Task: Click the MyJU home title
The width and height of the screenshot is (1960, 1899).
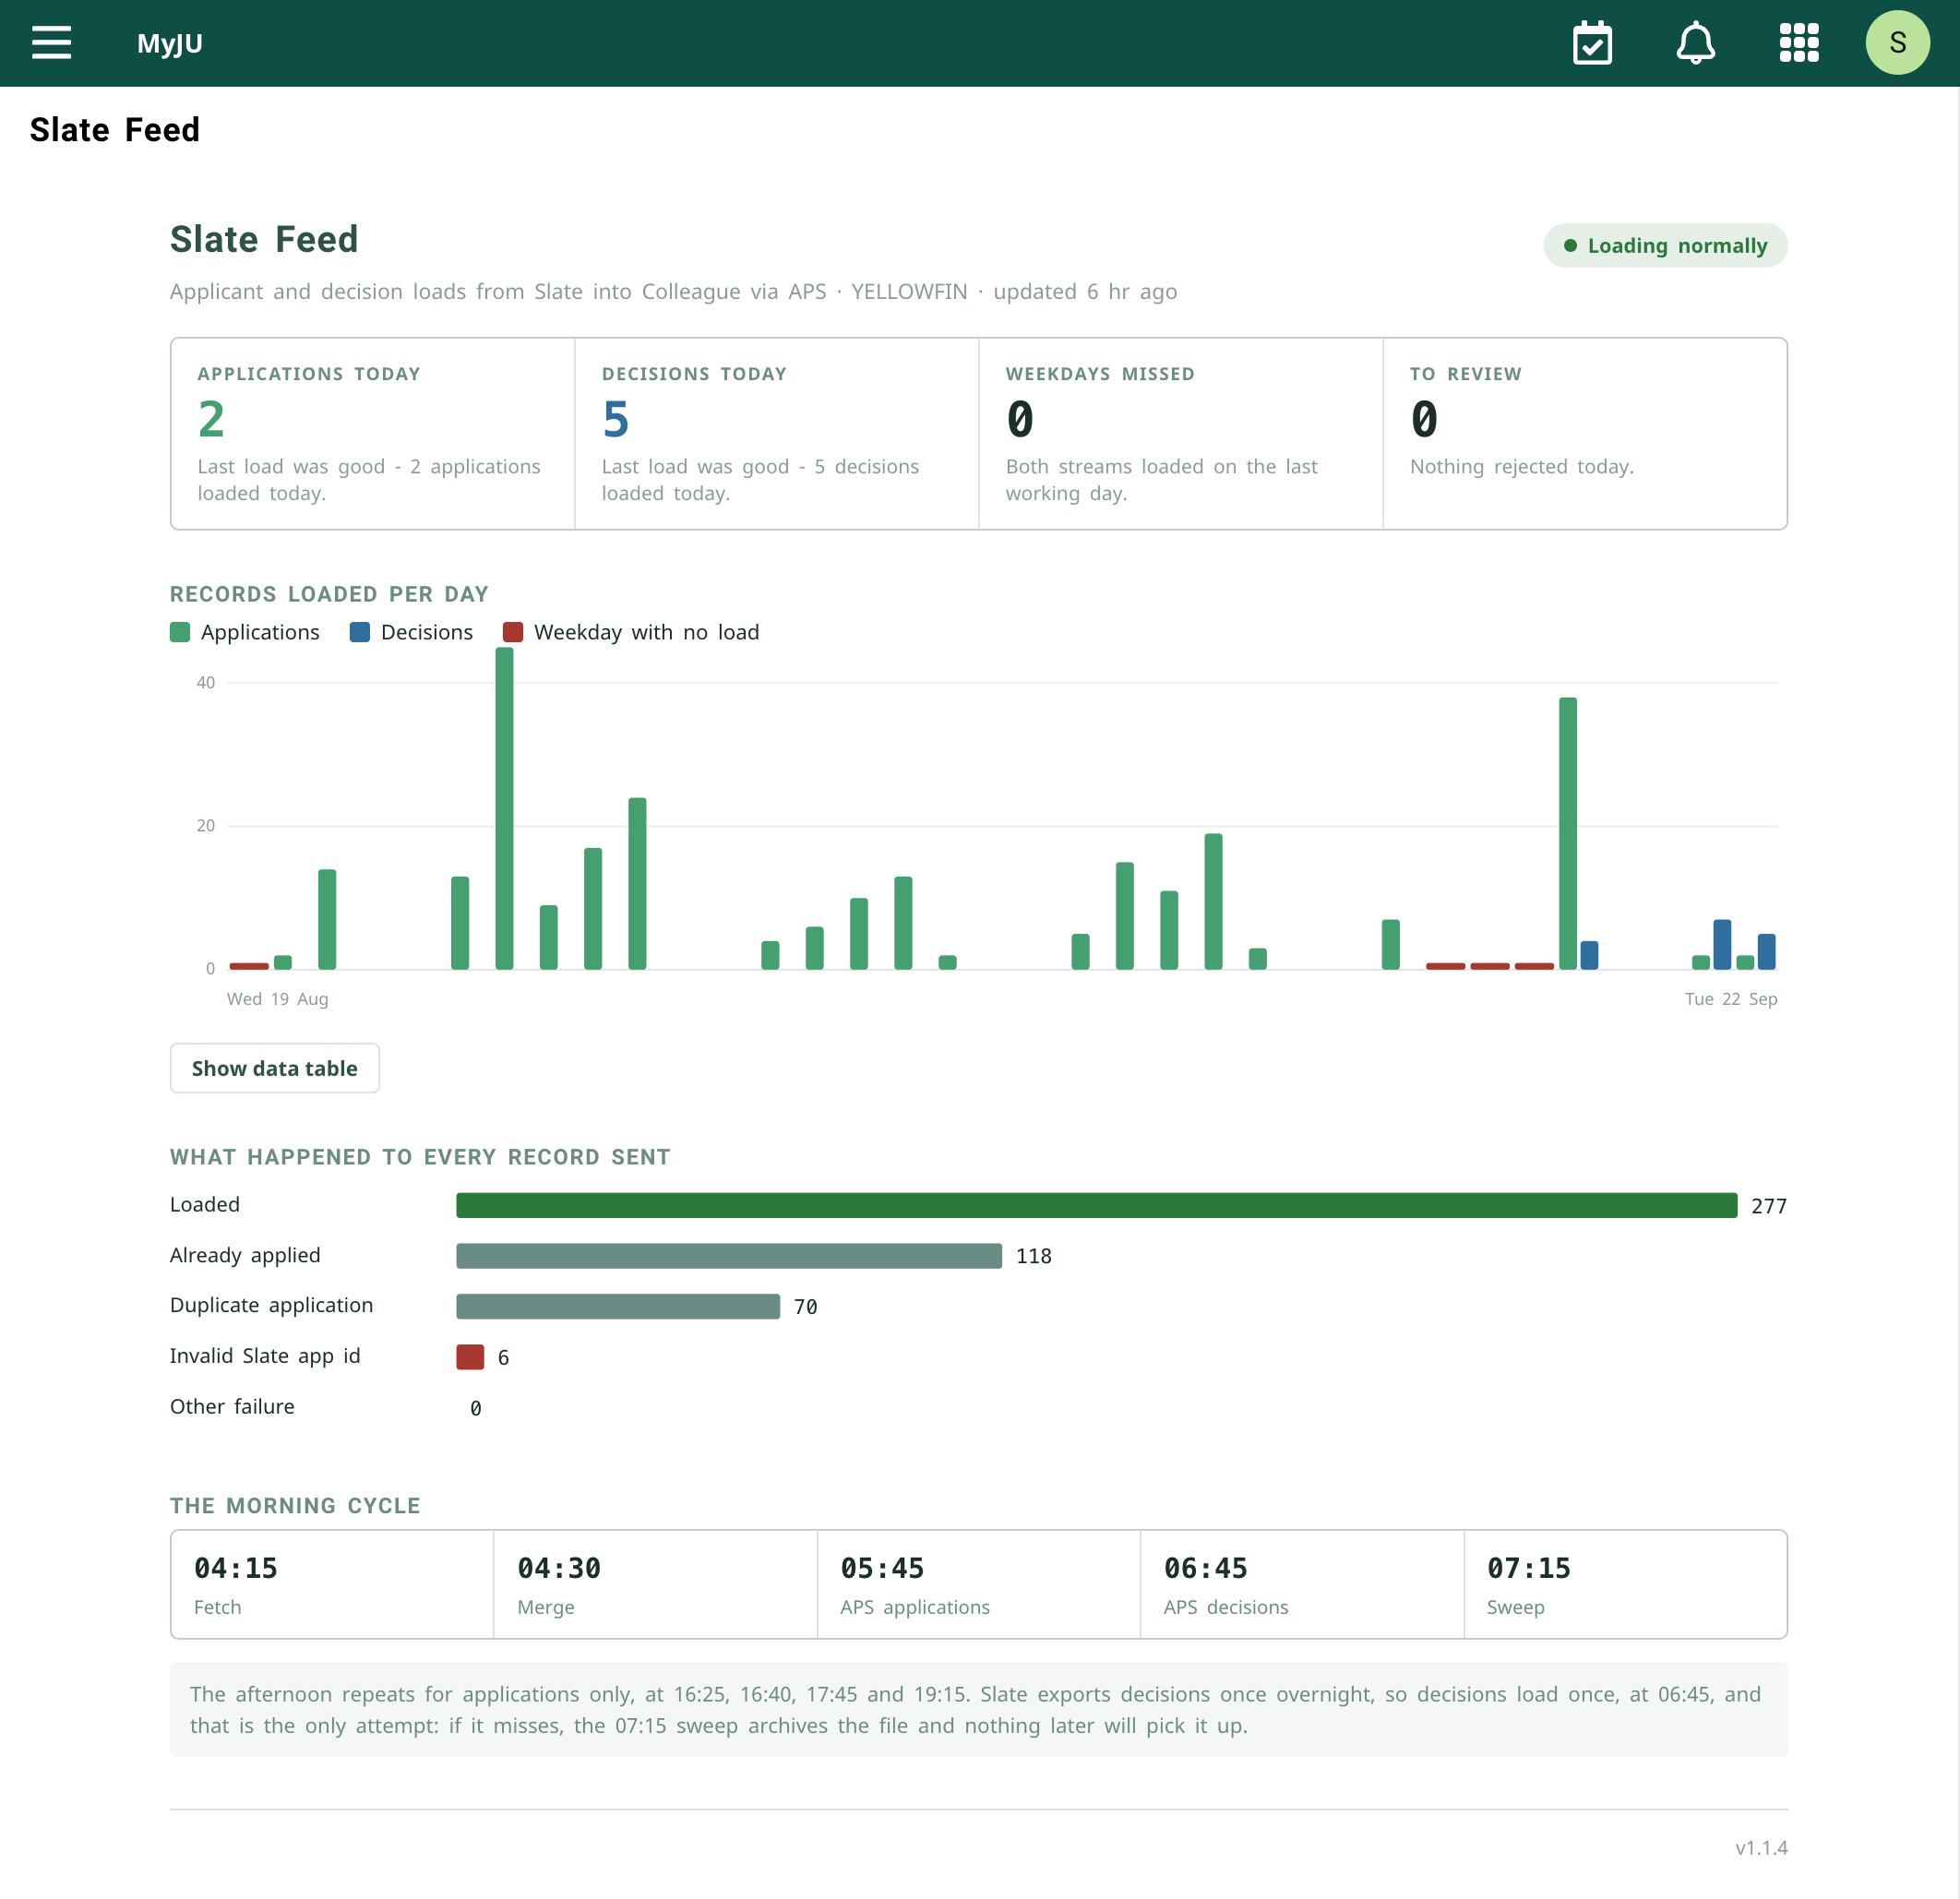Action: coord(170,44)
